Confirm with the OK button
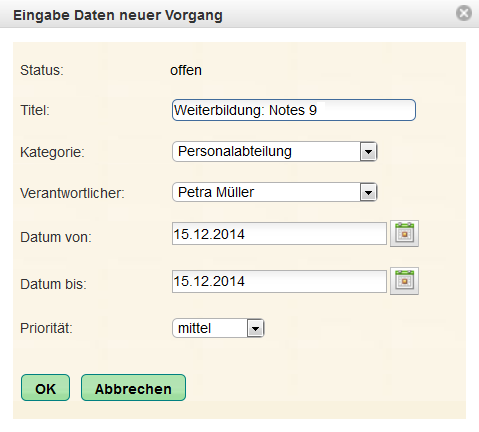 pyautogui.click(x=45, y=388)
